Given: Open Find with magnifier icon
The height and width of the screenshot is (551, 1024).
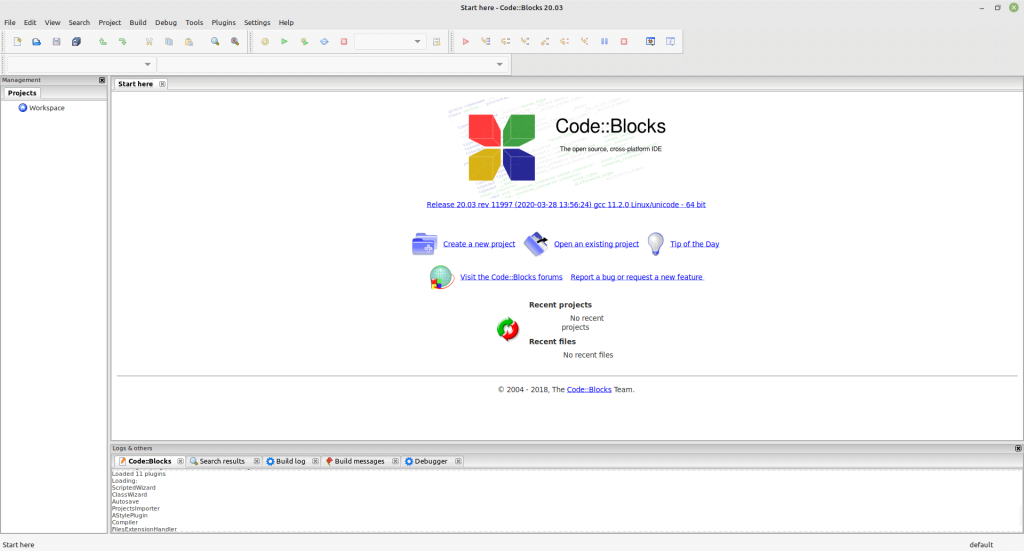Looking at the screenshot, I should 215,41.
